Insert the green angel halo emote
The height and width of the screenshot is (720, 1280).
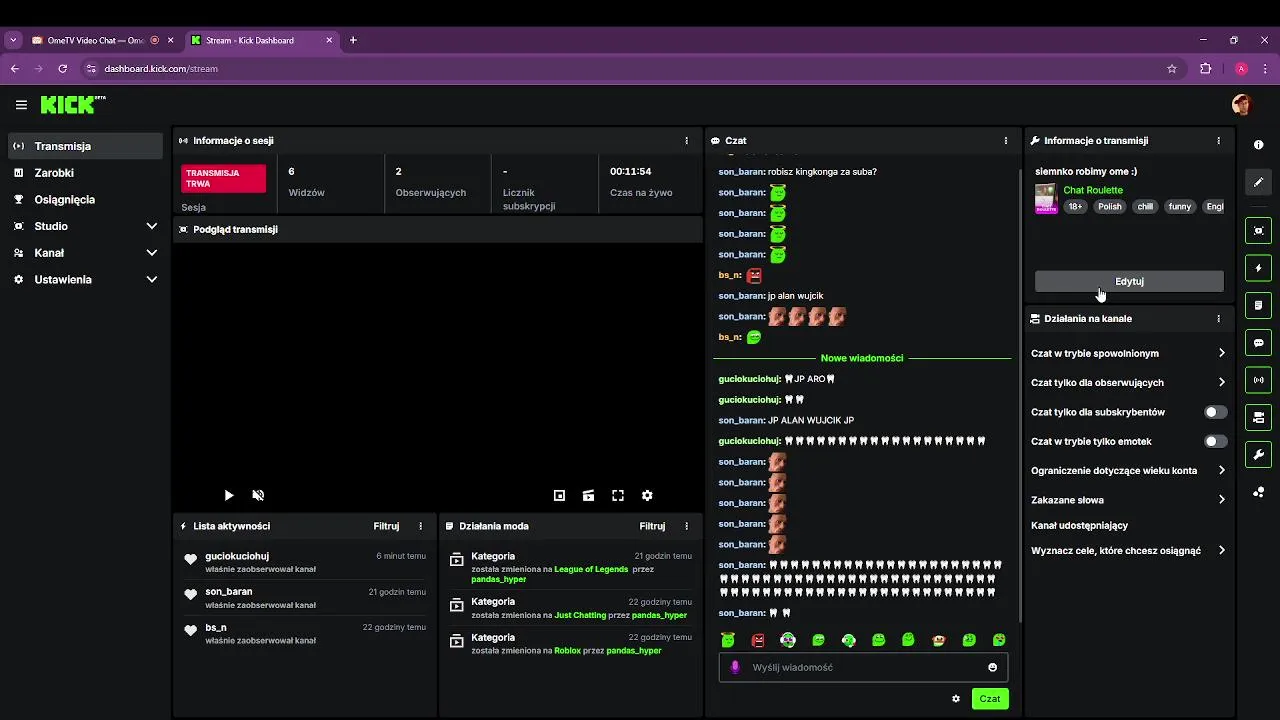[x=728, y=640]
